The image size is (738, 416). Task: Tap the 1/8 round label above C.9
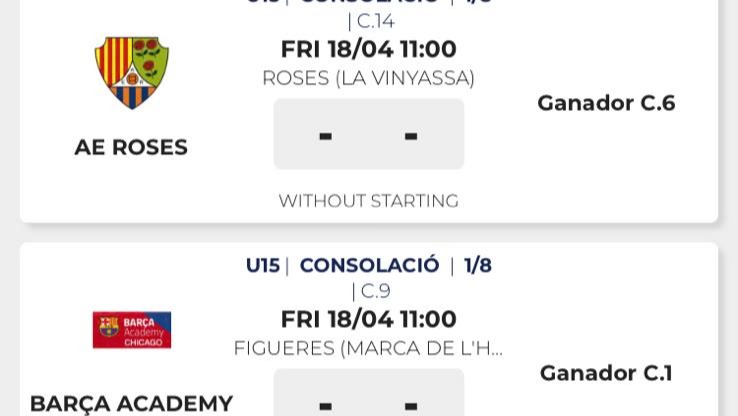(478, 265)
